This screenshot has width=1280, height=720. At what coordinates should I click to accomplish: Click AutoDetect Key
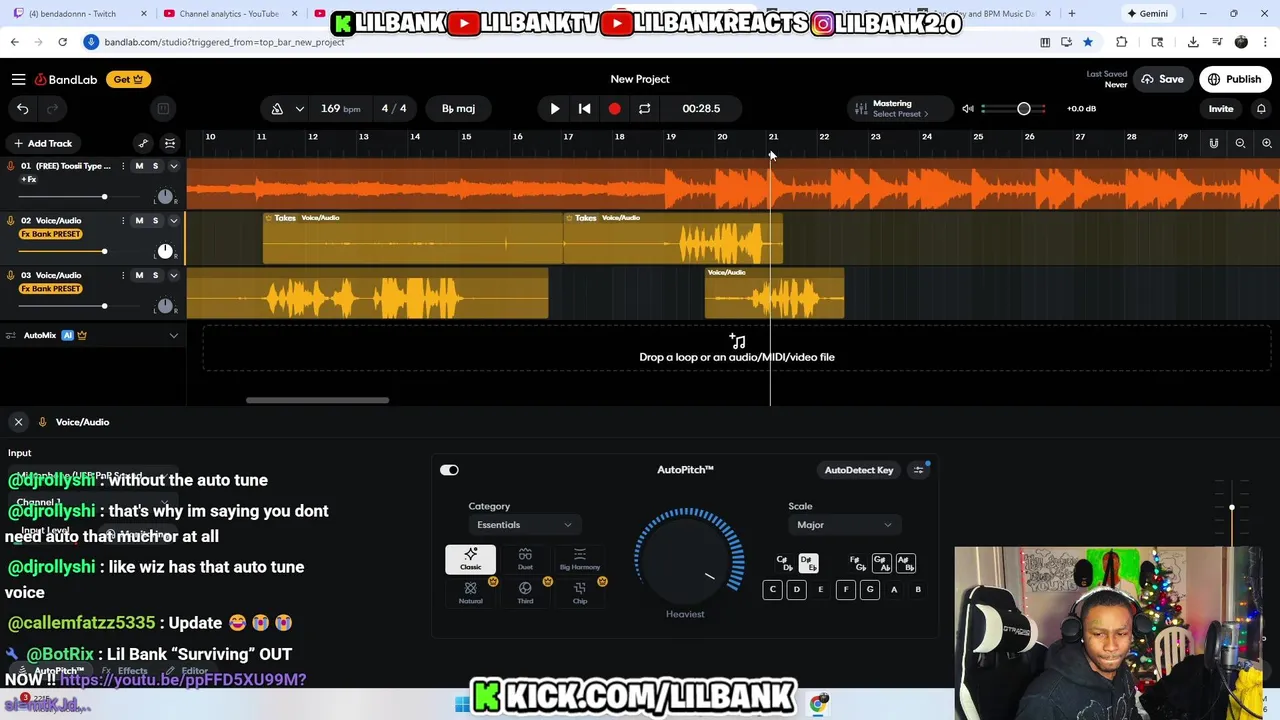click(x=858, y=470)
